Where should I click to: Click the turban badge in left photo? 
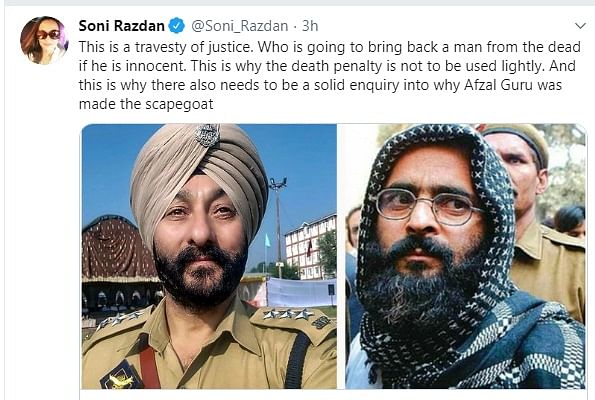pyautogui.click(x=208, y=135)
